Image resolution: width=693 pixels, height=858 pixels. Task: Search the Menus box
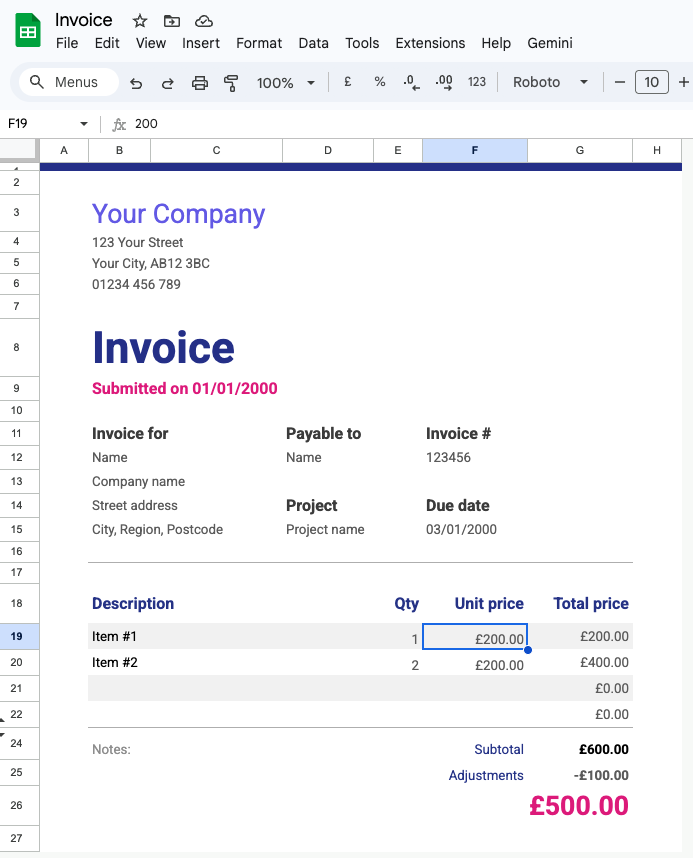pos(68,82)
